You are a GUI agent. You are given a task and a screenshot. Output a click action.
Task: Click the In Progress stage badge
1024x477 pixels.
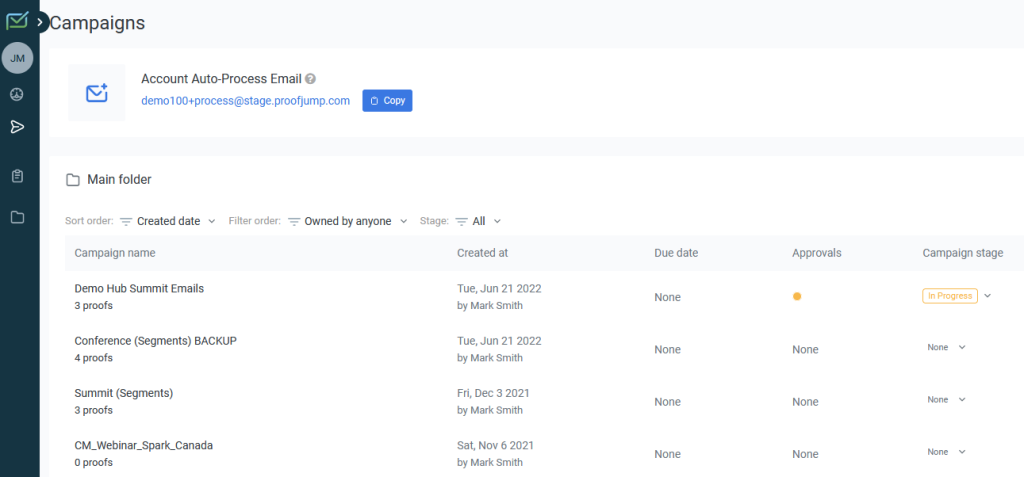950,296
